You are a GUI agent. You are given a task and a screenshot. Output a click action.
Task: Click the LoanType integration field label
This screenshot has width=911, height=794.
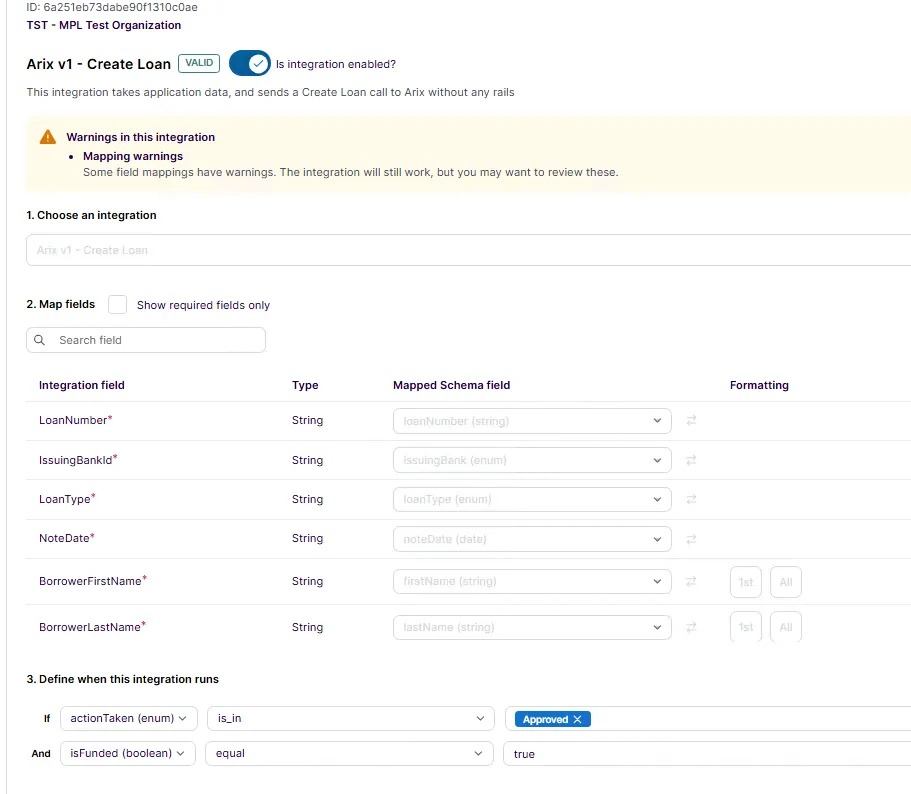coord(65,499)
